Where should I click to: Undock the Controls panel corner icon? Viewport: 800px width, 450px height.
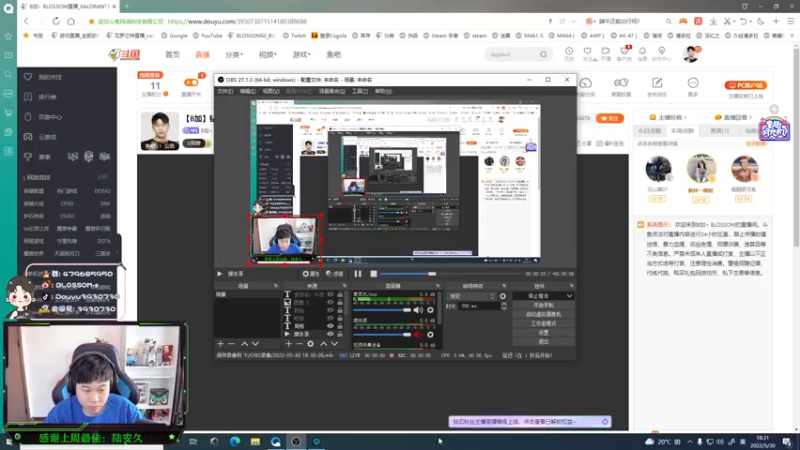click(571, 286)
